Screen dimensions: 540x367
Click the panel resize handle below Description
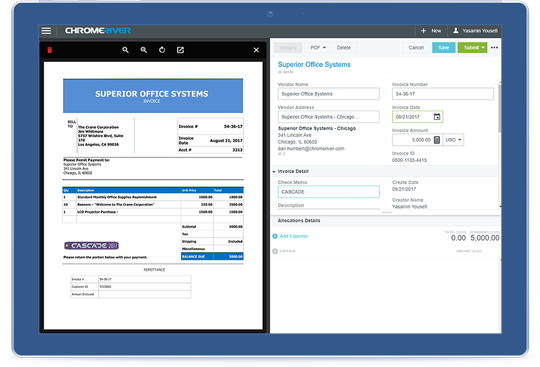click(x=386, y=212)
